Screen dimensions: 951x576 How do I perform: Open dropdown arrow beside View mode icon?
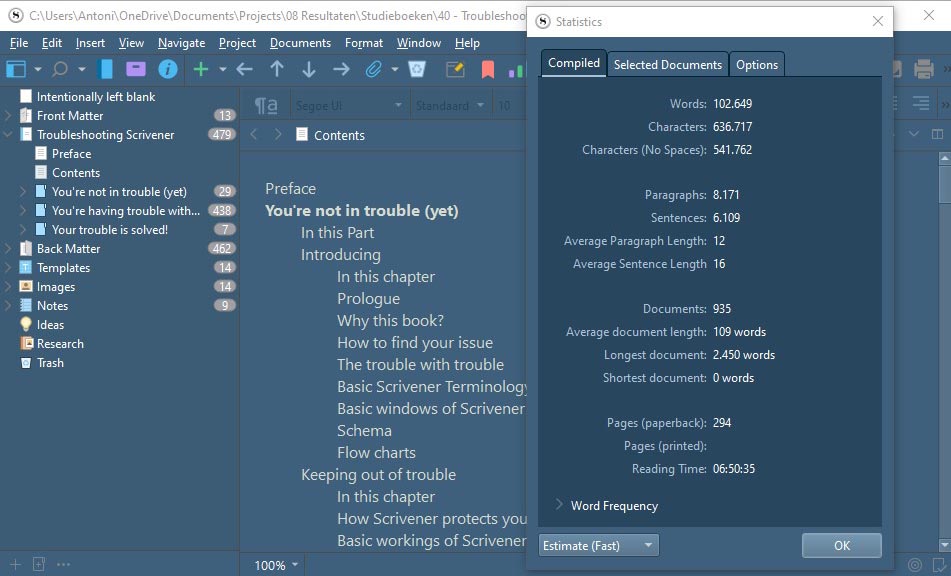pos(38,69)
